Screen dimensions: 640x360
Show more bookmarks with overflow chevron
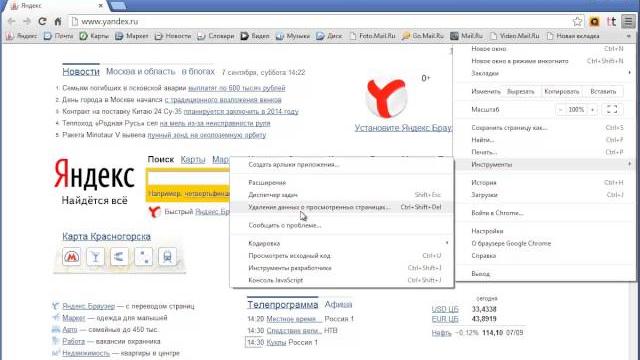point(629,36)
